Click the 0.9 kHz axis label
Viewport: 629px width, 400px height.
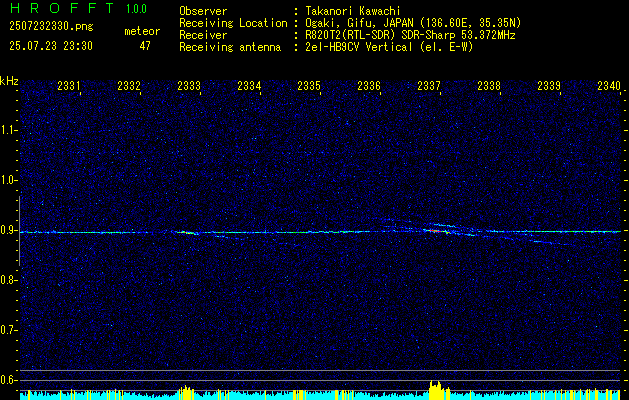pos(9,230)
